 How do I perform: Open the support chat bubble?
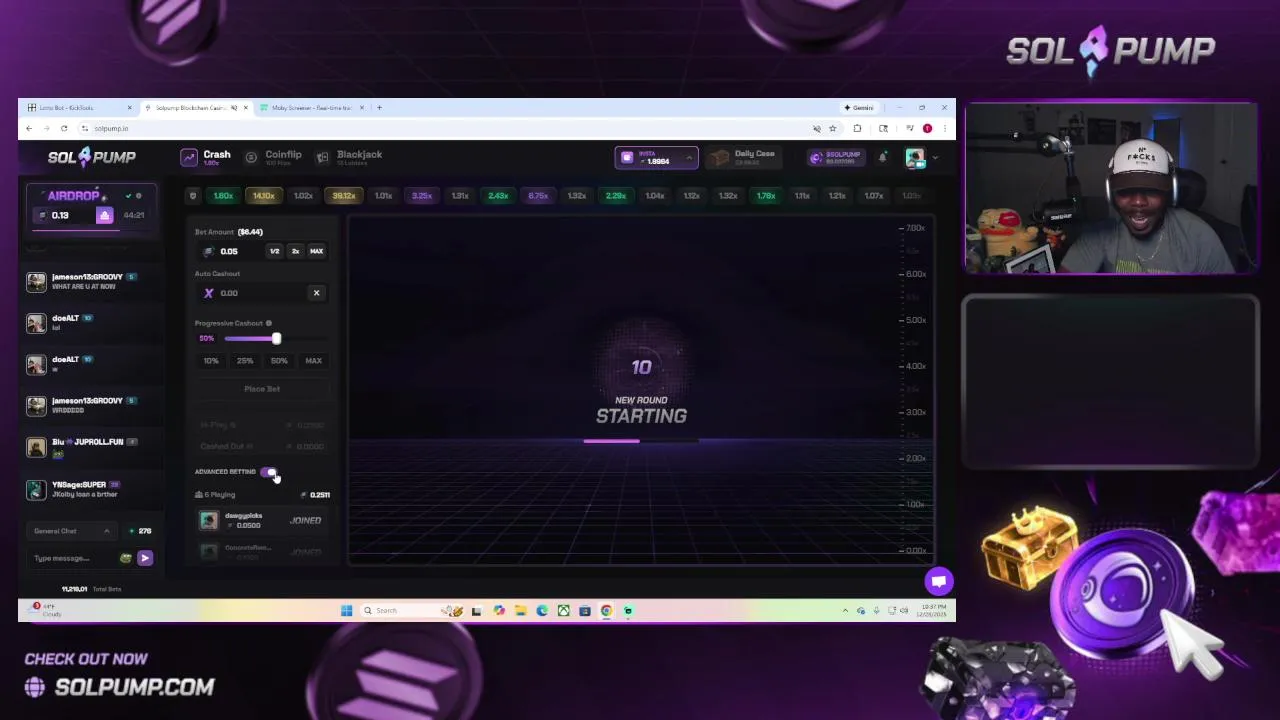click(x=939, y=581)
